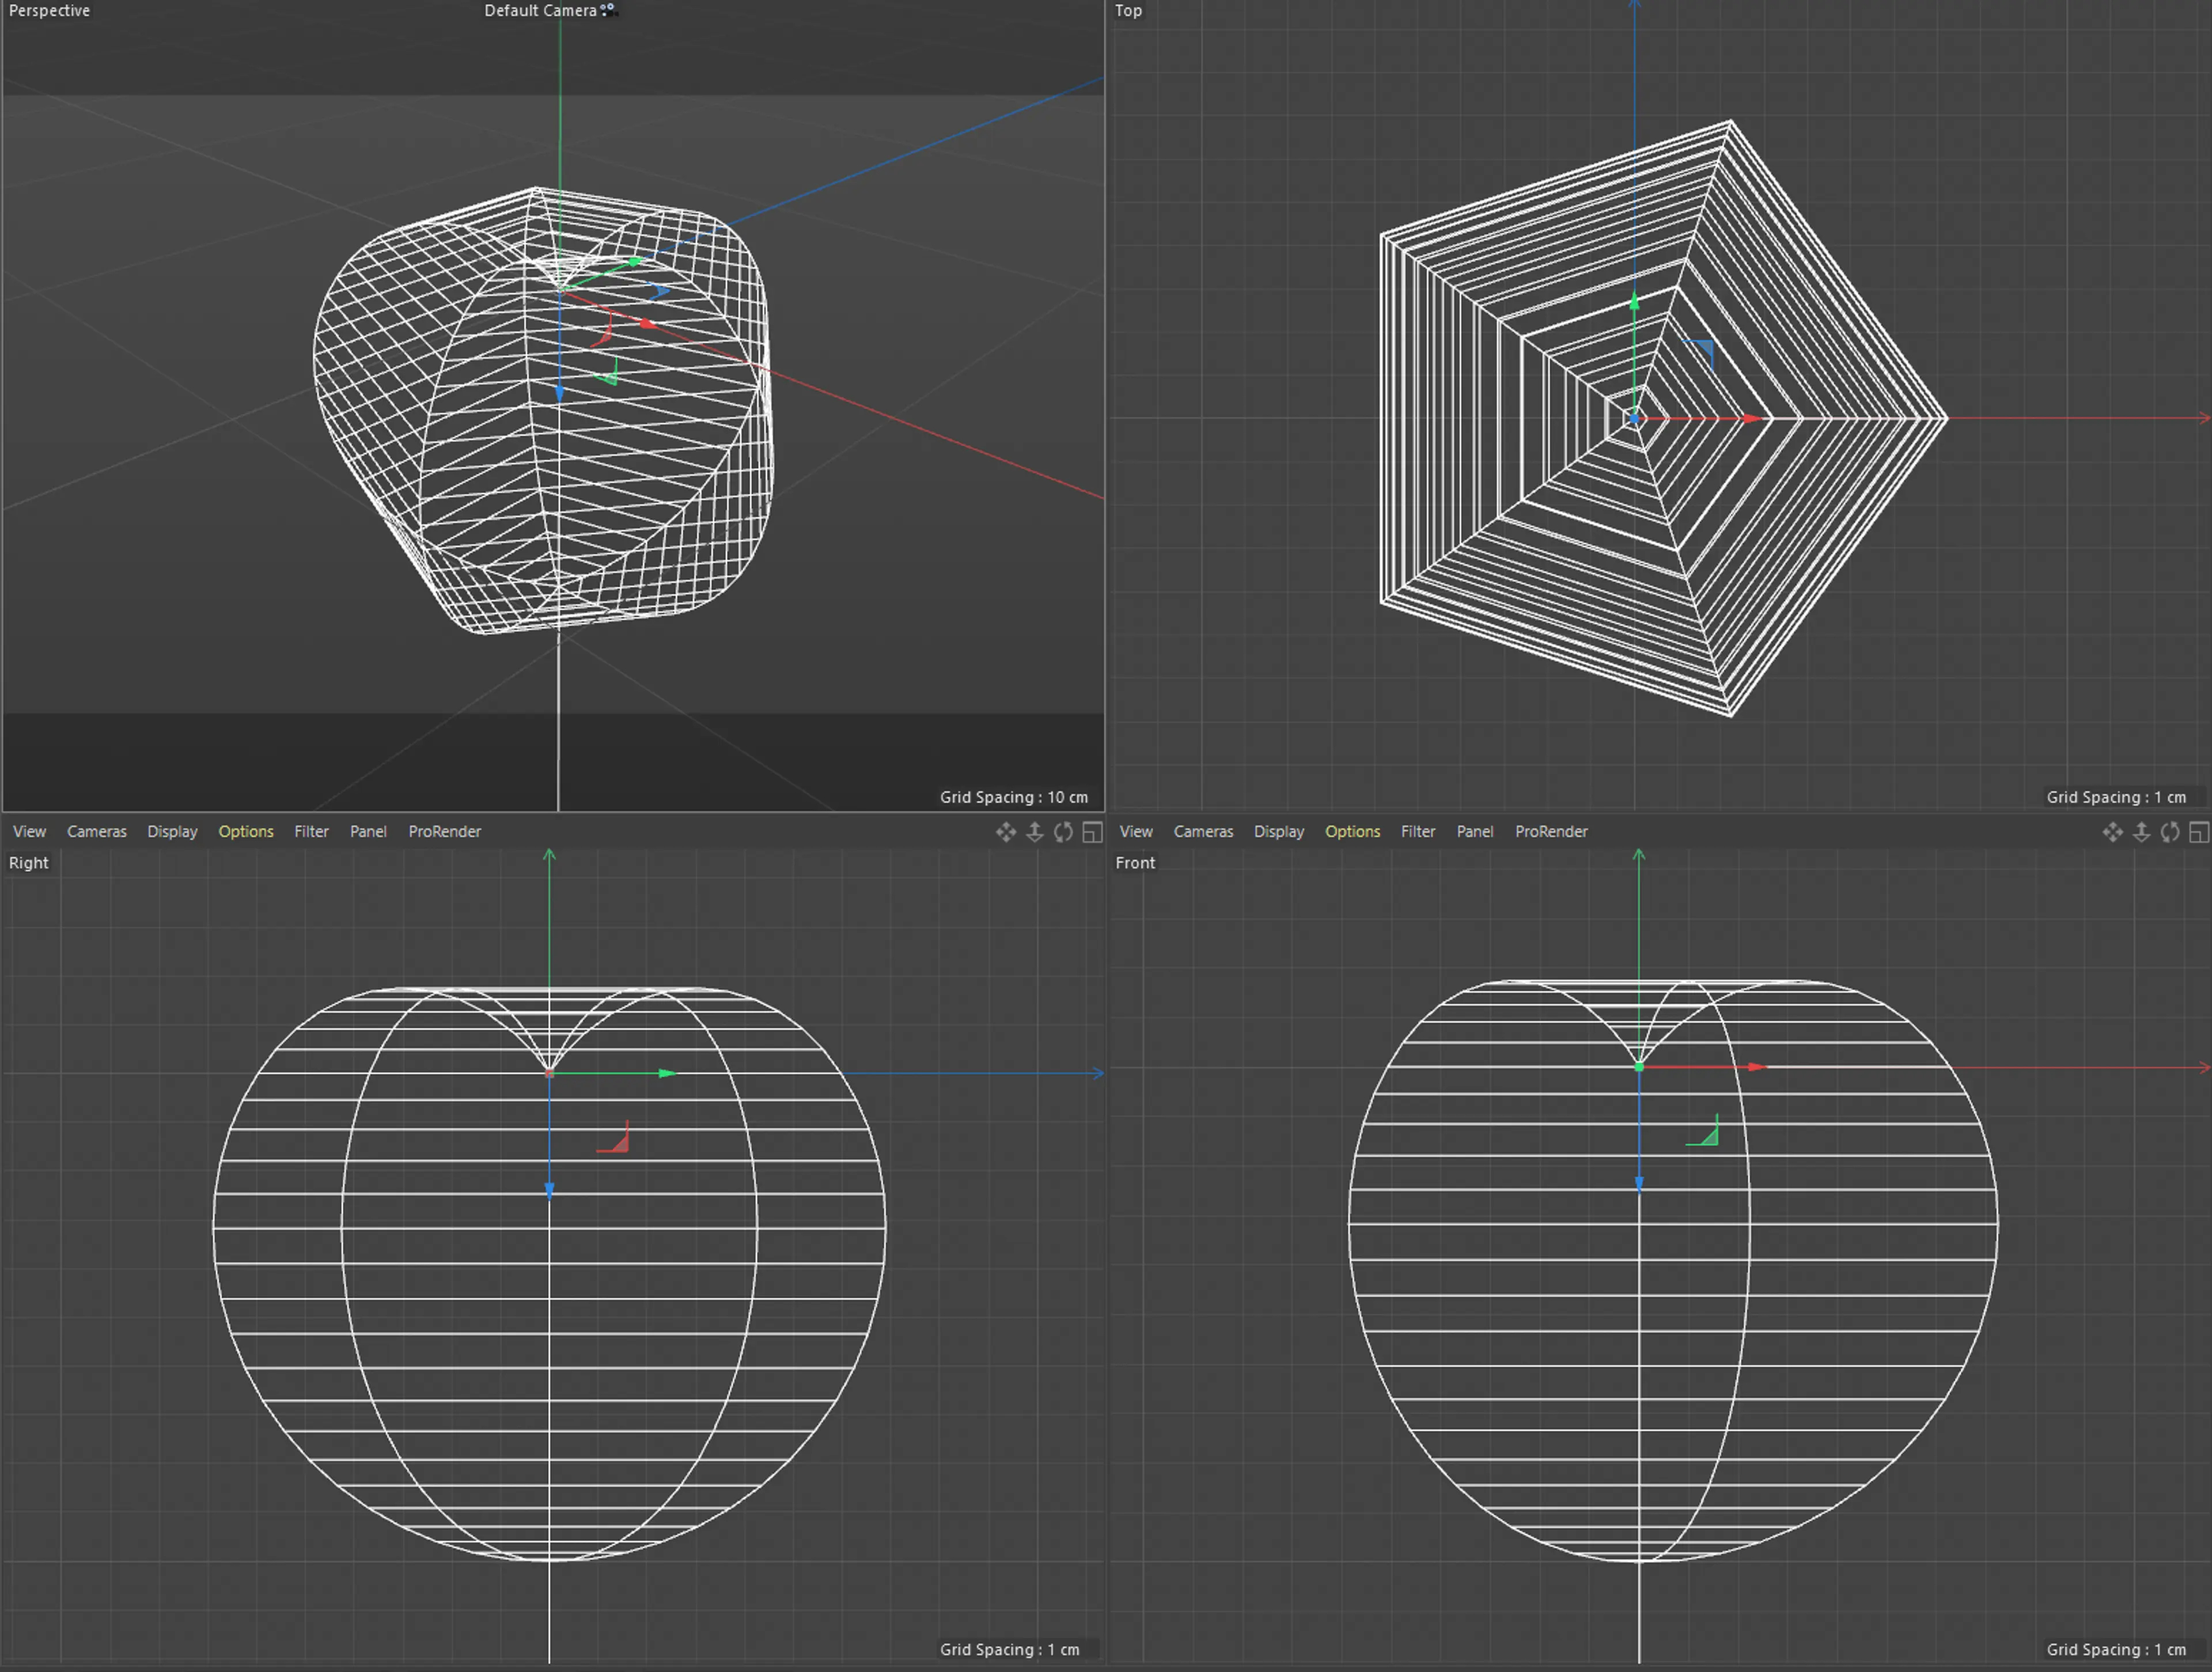Open highlighted Options menu in Right viewport
Screen dimensions: 2212x1672
coord(246,831)
